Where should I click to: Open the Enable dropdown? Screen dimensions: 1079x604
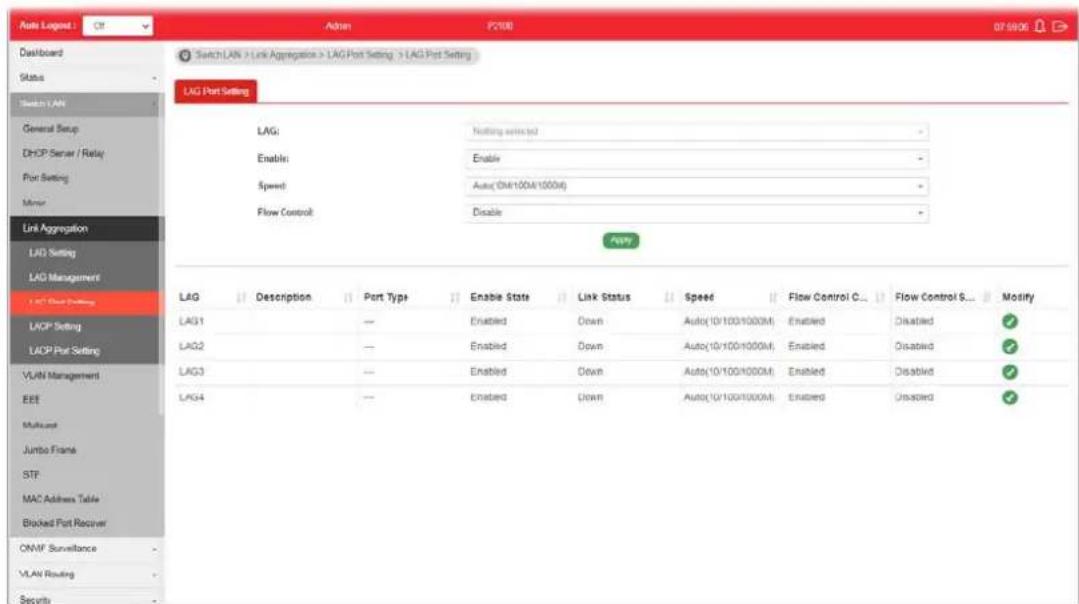pyautogui.click(x=696, y=159)
